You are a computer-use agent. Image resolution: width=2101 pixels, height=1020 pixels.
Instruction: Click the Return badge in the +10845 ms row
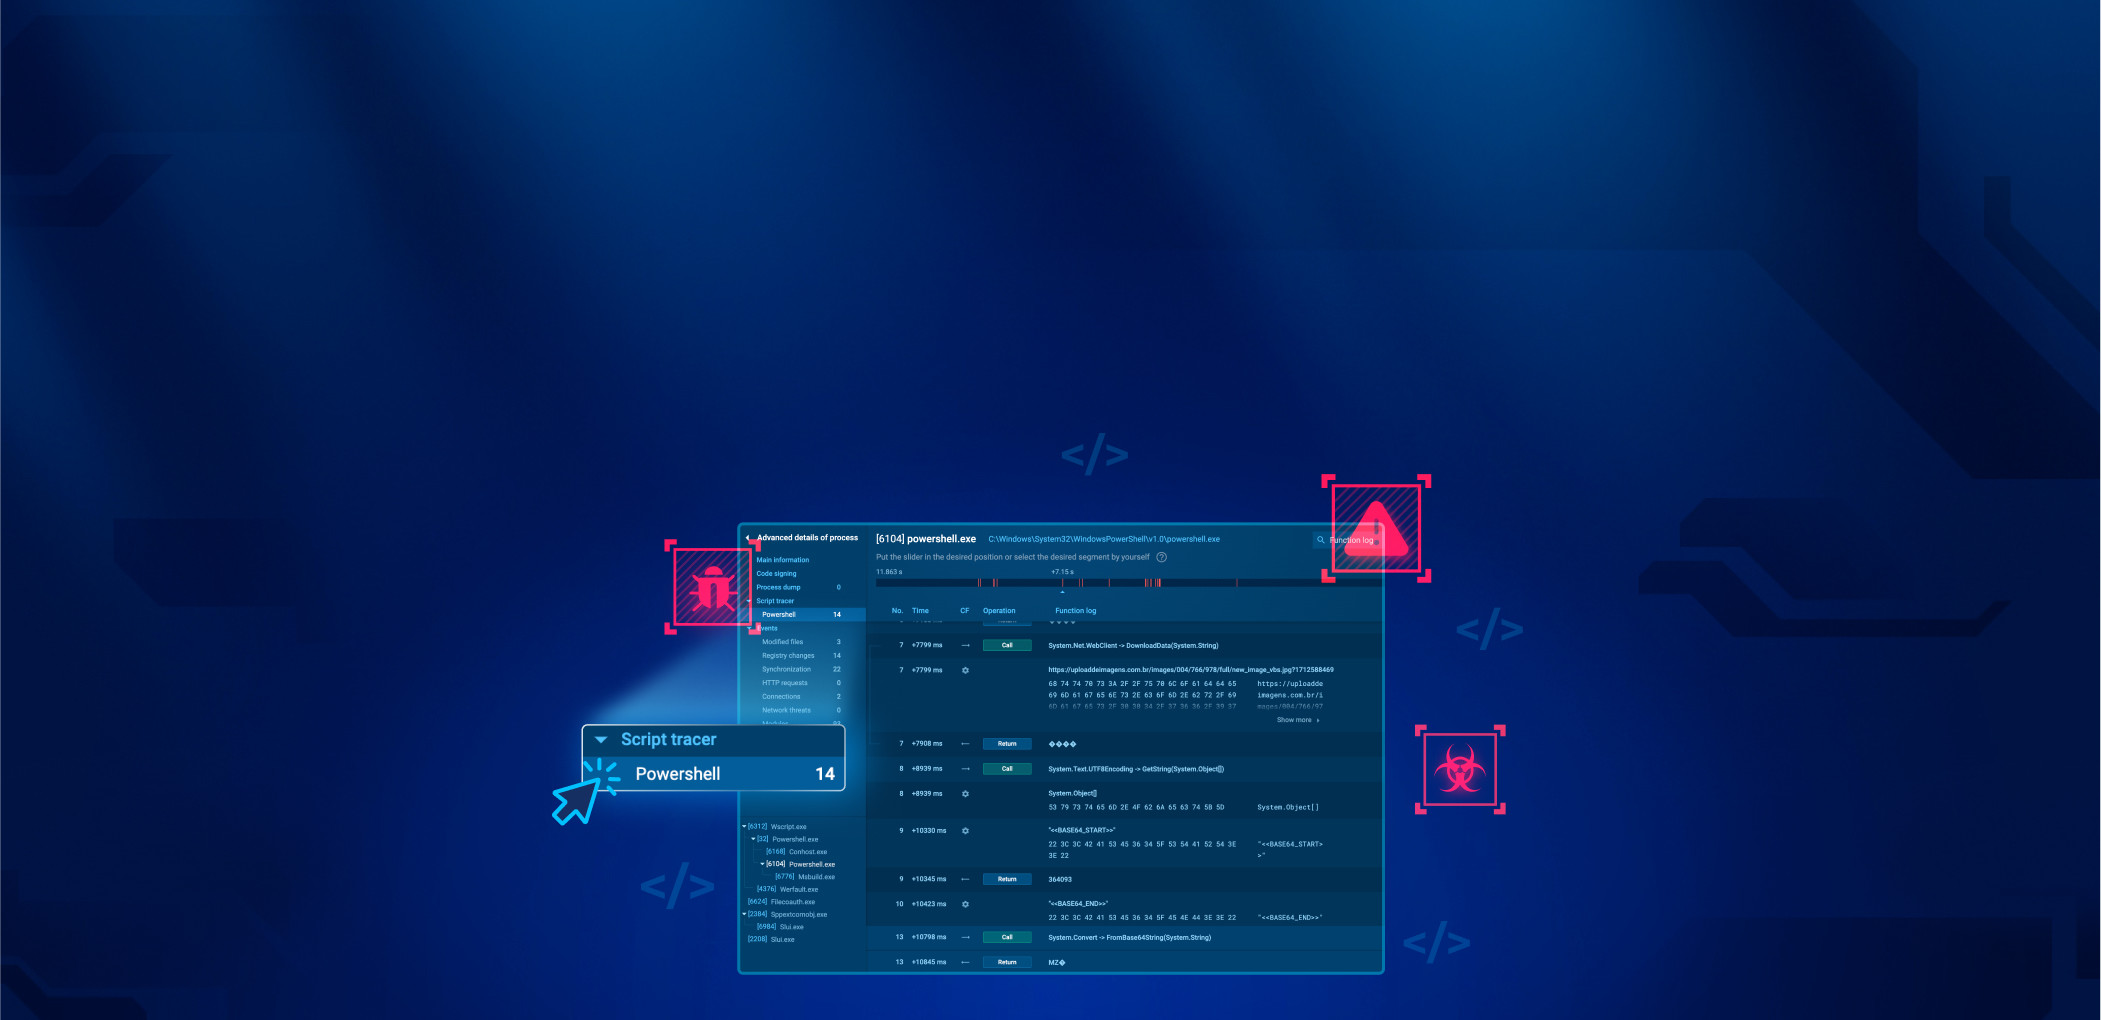tap(1007, 963)
